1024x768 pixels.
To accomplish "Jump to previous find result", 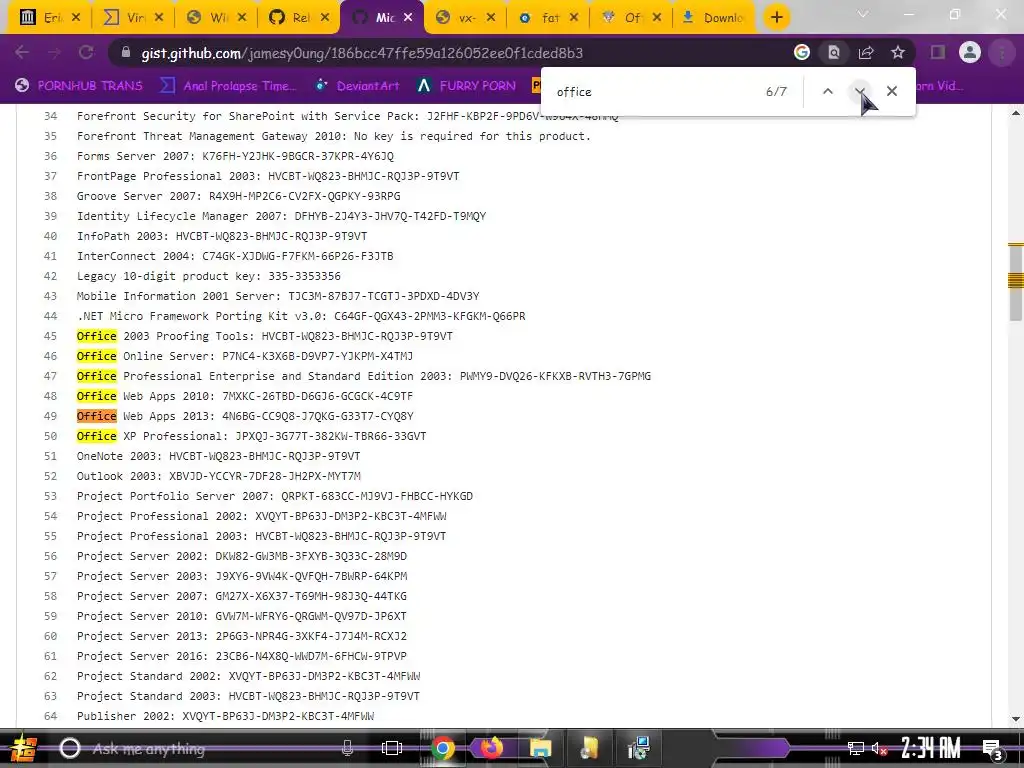I will point(827,91).
